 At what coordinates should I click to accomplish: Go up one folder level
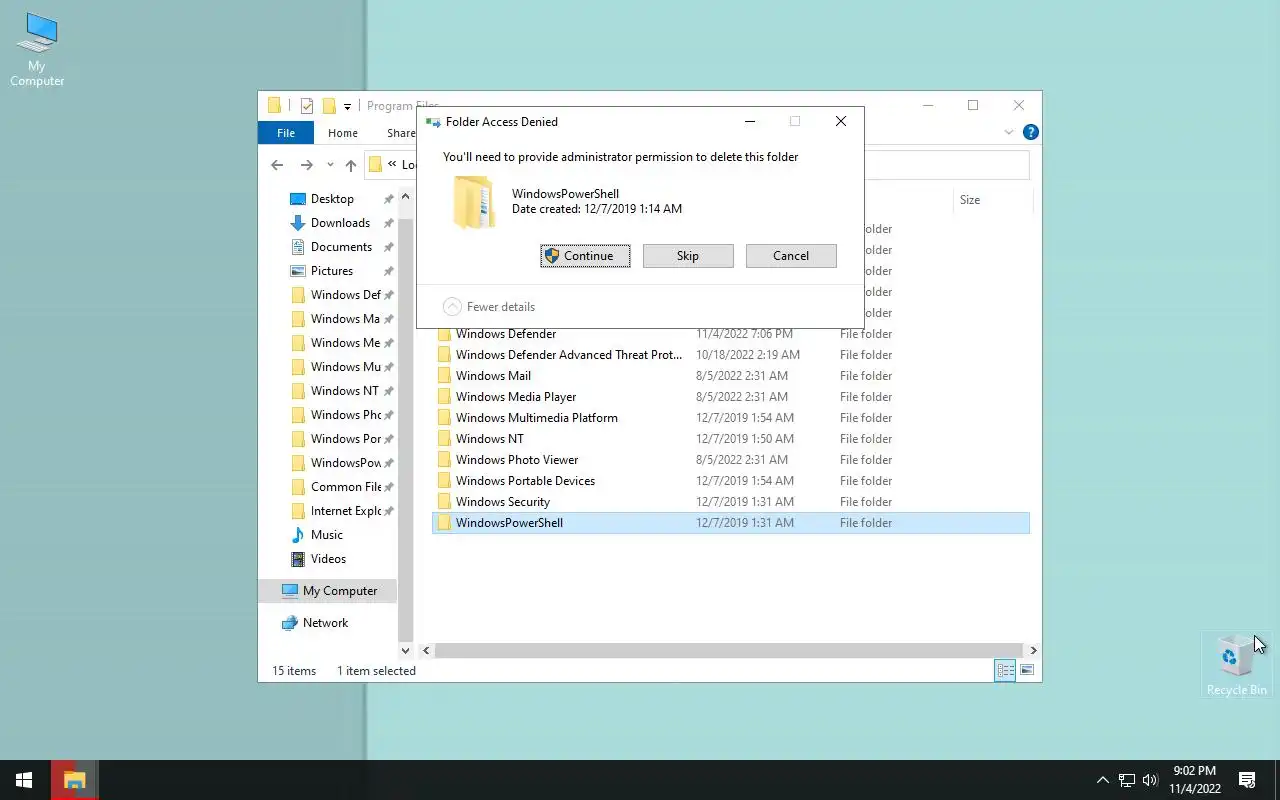pyautogui.click(x=351, y=165)
